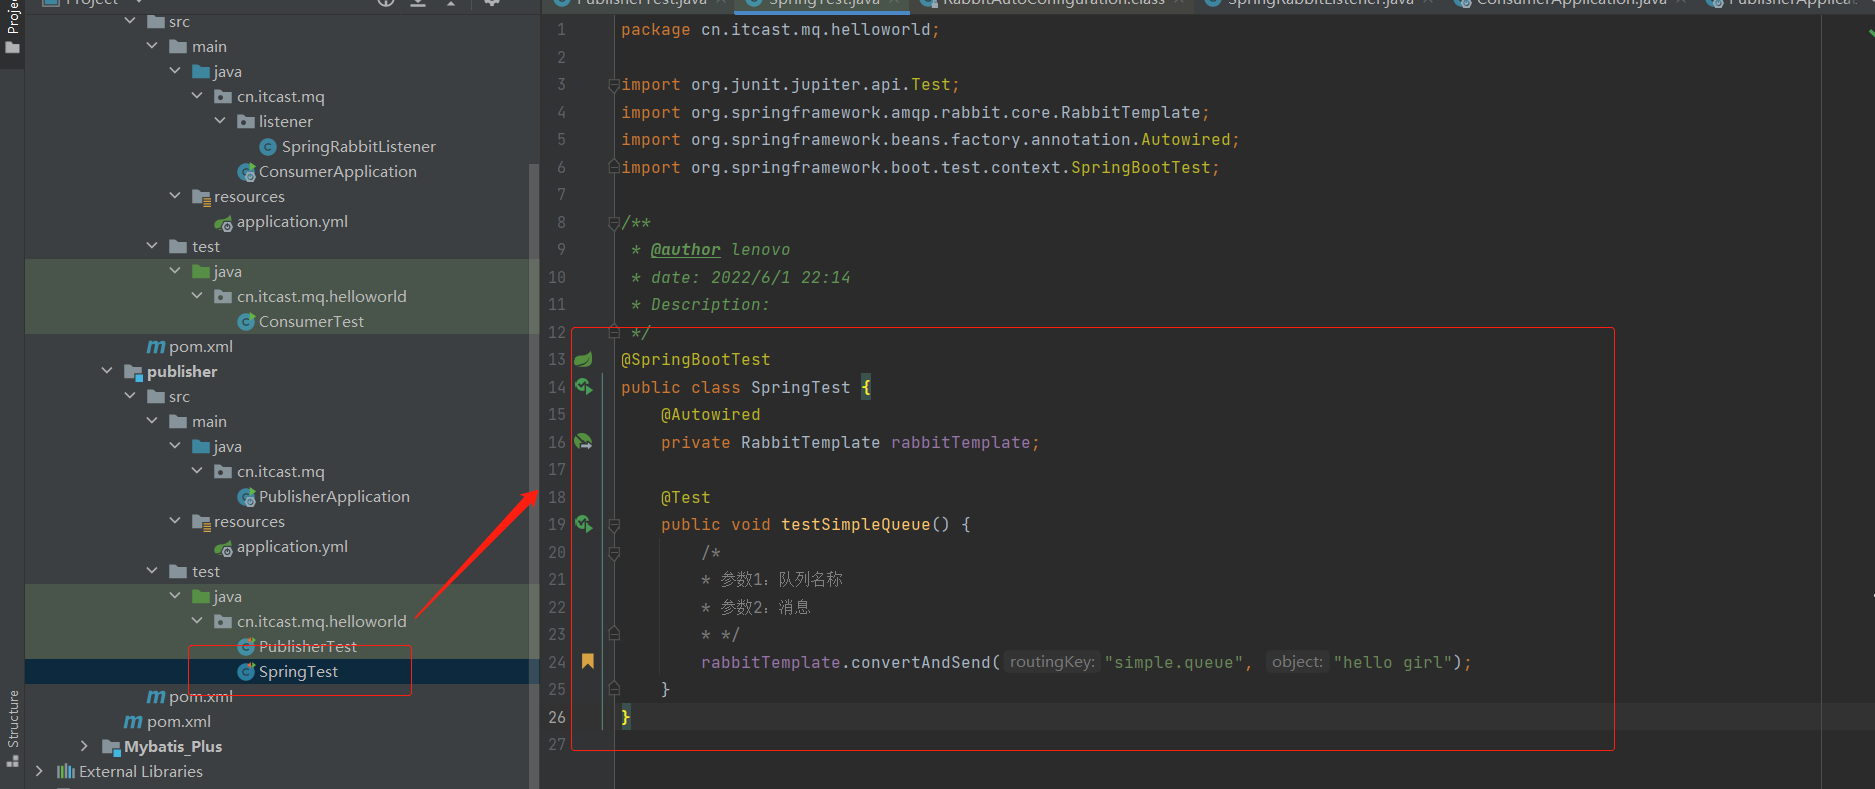This screenshot has width=1875, height=789.
Task: Collapse resources folder above PublisherApplication's application.yml
Action: 175,521
